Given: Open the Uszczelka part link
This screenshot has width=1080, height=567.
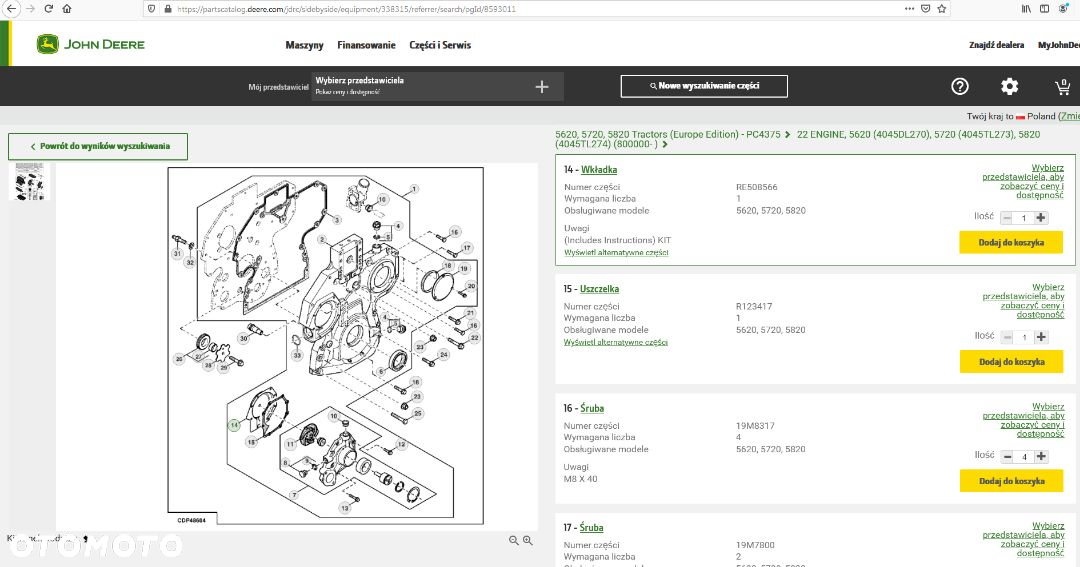Looking at the screenshot, I should click(599, 289).
